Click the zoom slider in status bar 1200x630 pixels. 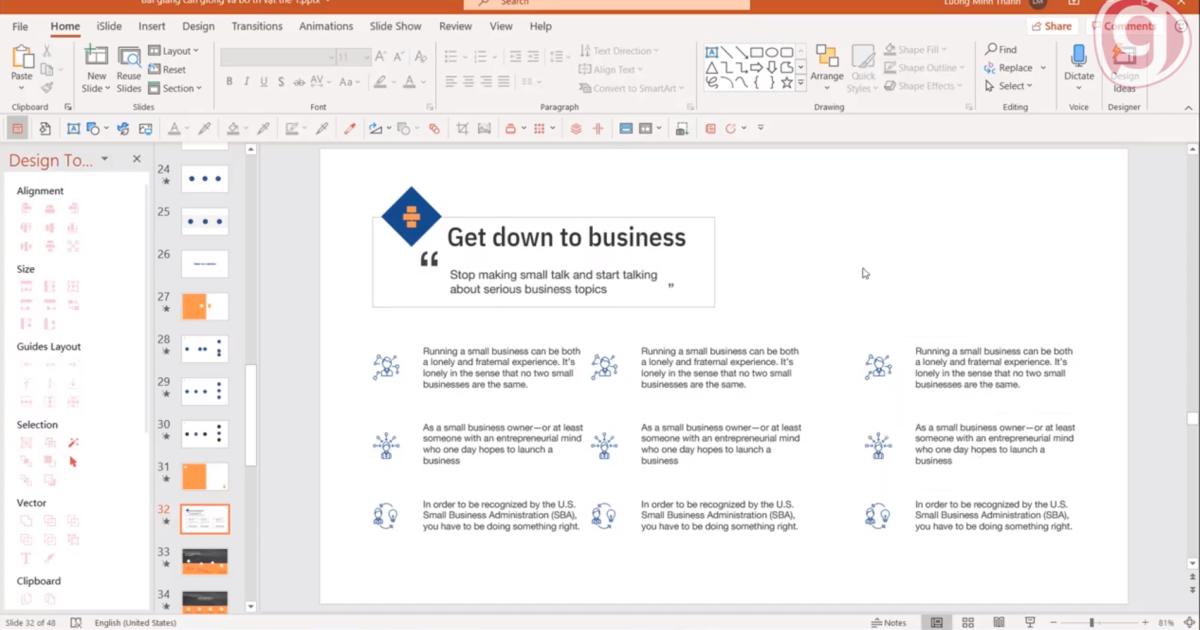point(1091,622)
